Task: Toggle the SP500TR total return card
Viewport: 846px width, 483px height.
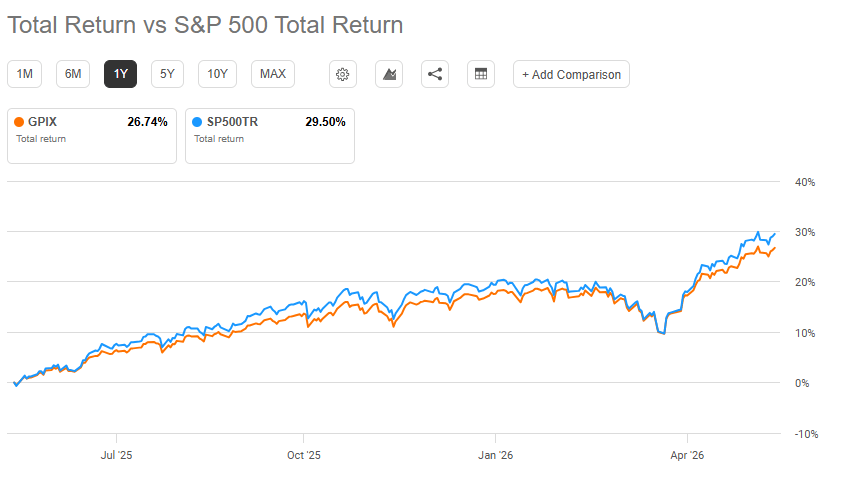Action: point(270,136)
